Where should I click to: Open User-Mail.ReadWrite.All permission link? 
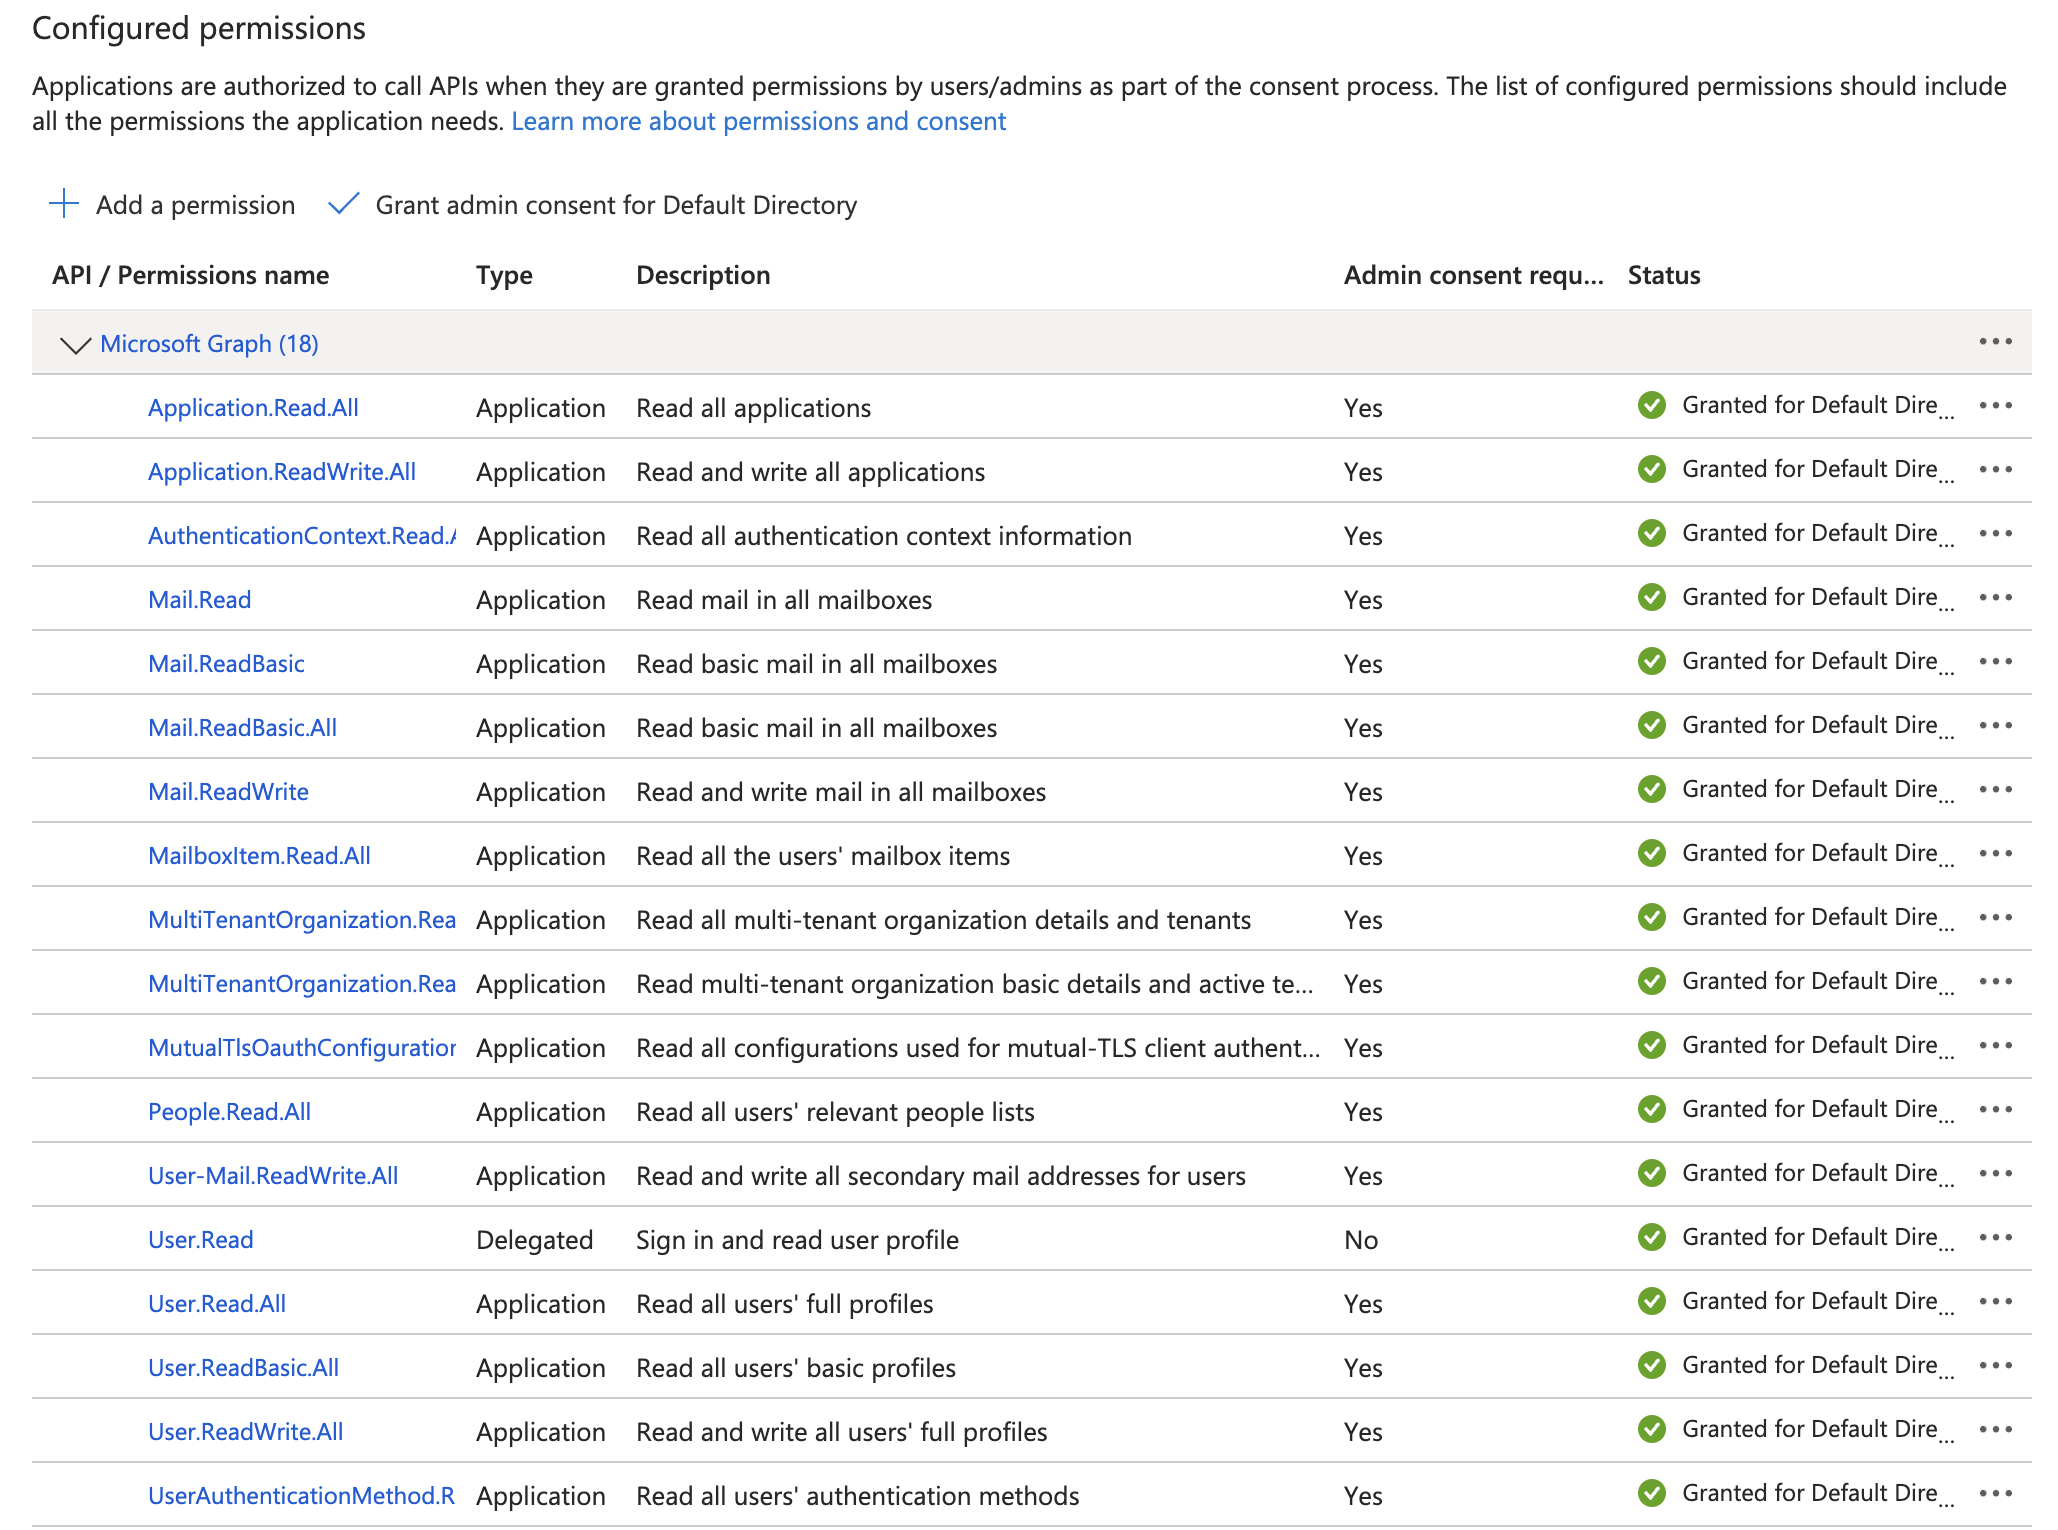273,1176
